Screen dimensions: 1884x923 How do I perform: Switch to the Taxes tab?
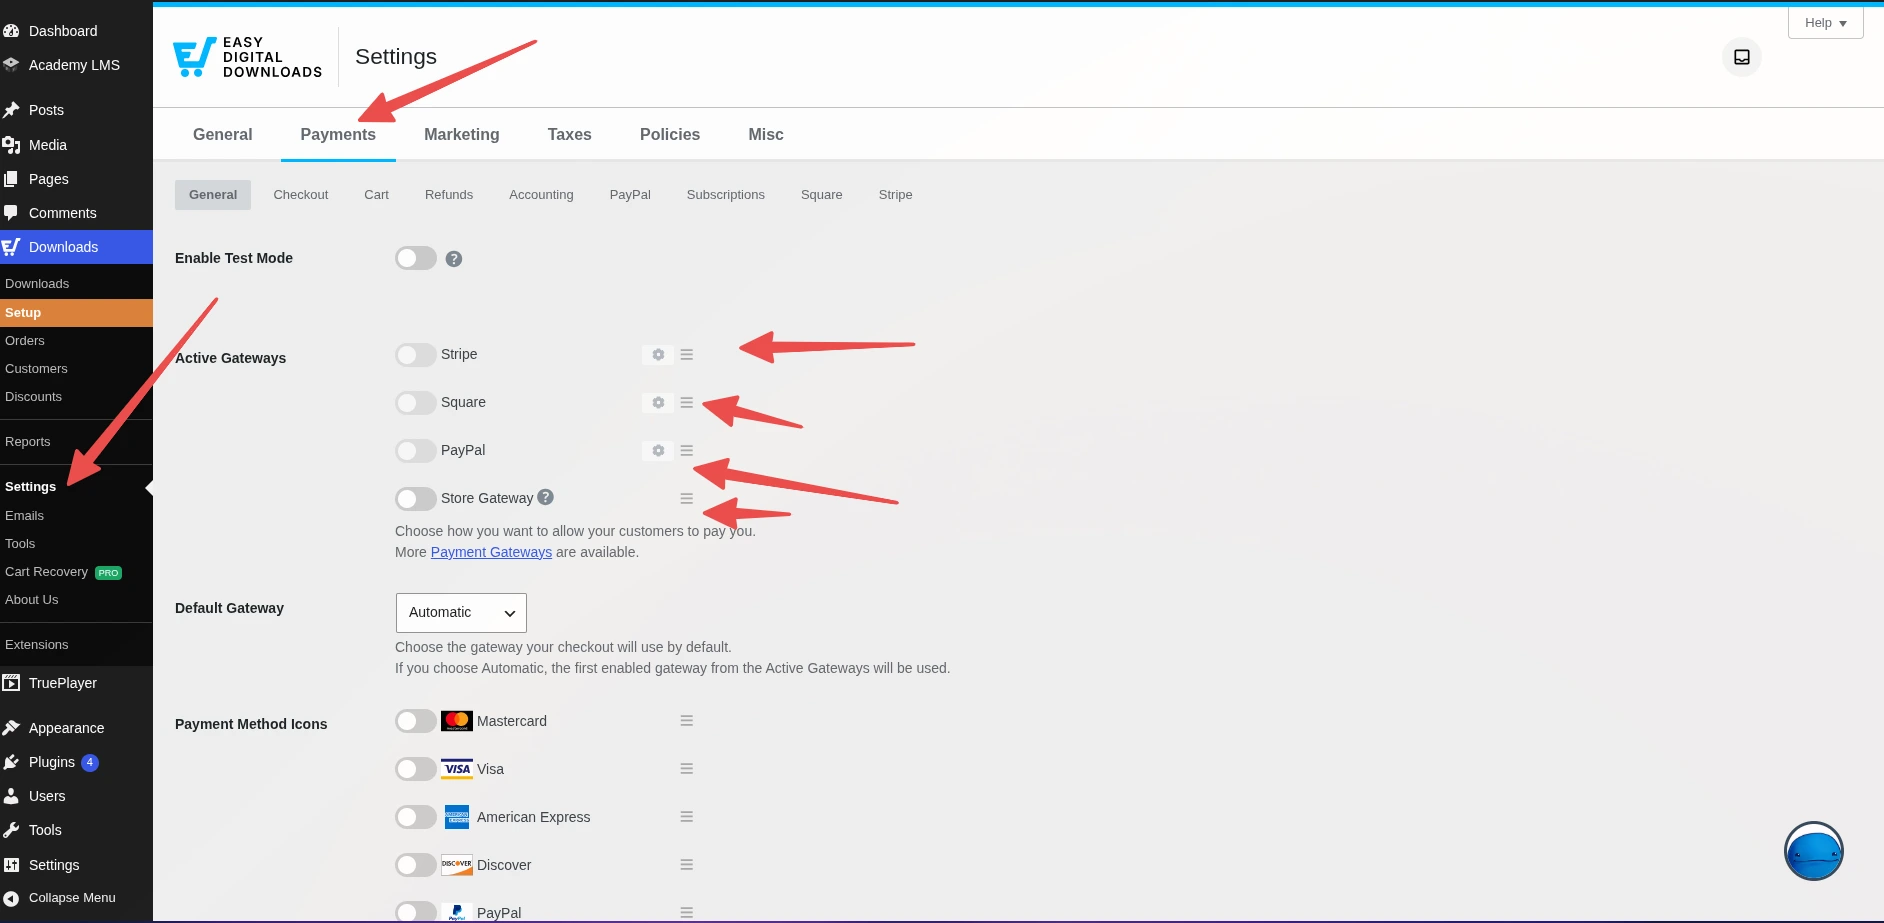[570, 135]
